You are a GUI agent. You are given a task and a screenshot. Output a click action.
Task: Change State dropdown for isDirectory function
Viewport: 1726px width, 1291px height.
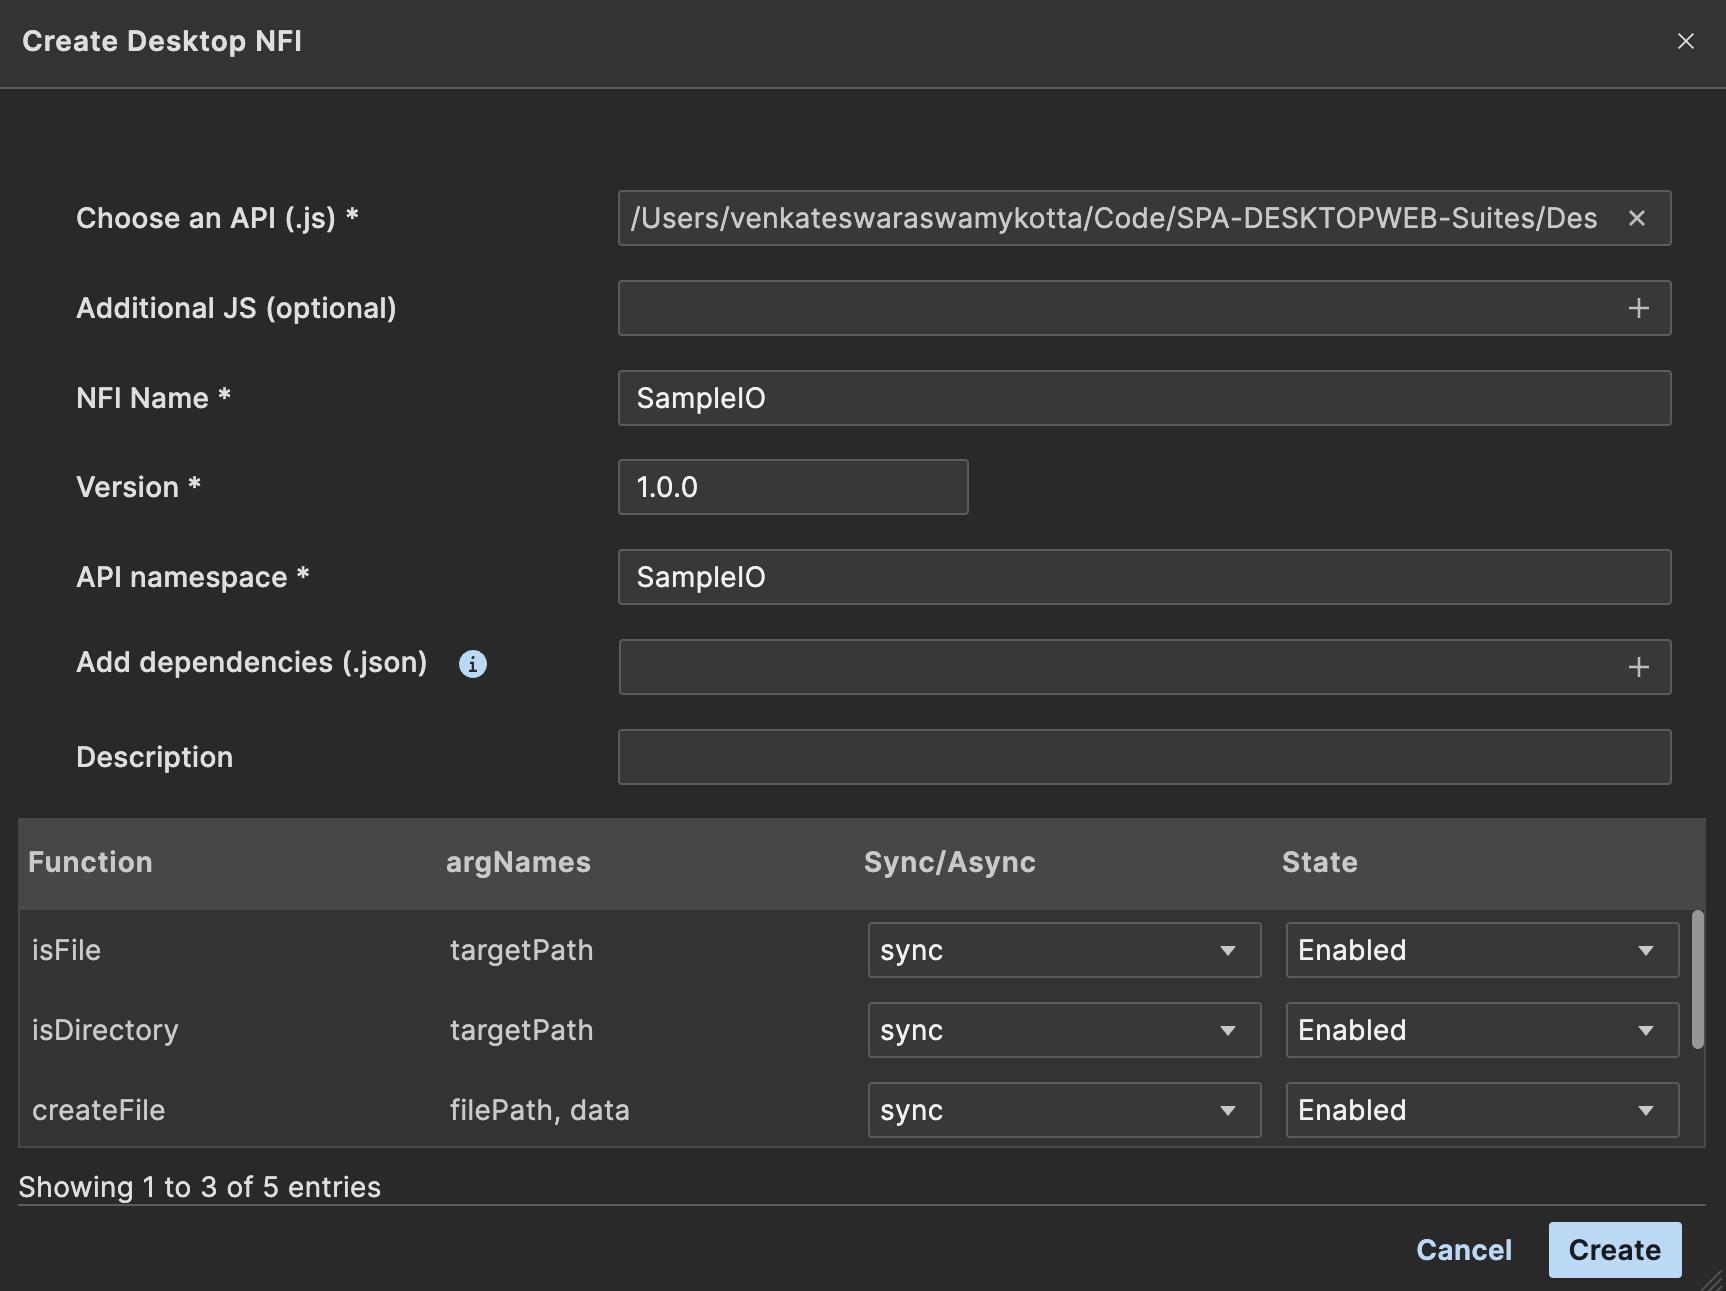pyautogui.click(x=1481, y=1030)
